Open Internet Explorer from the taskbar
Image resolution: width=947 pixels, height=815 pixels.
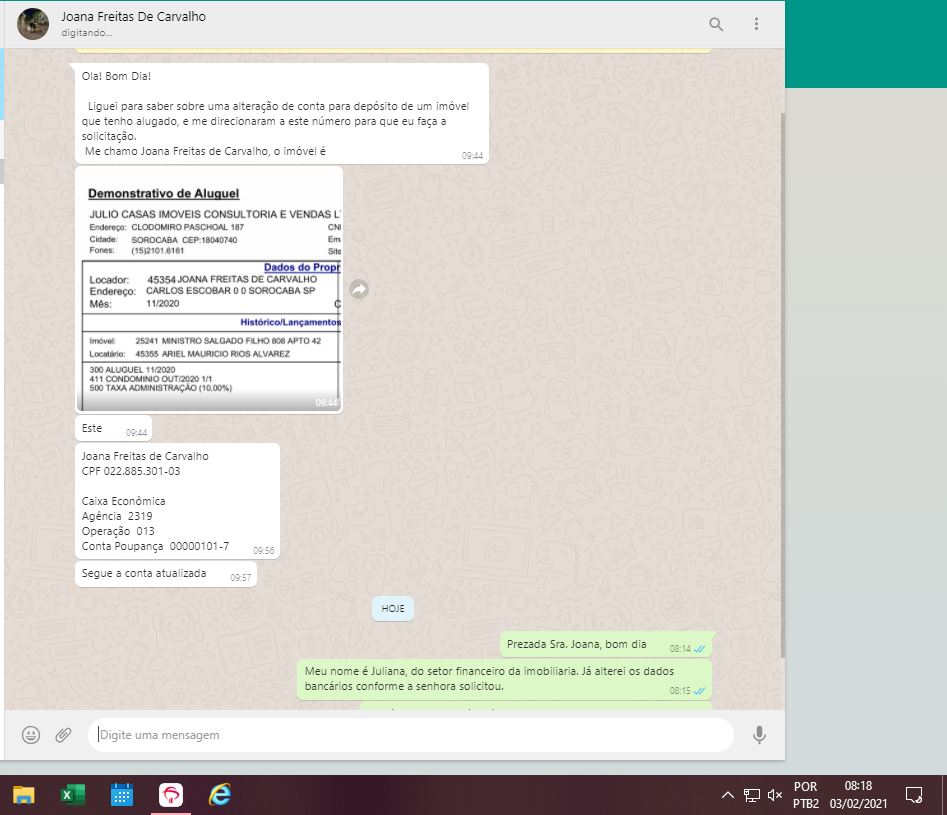pyautogui.click(x=220, y=795)
